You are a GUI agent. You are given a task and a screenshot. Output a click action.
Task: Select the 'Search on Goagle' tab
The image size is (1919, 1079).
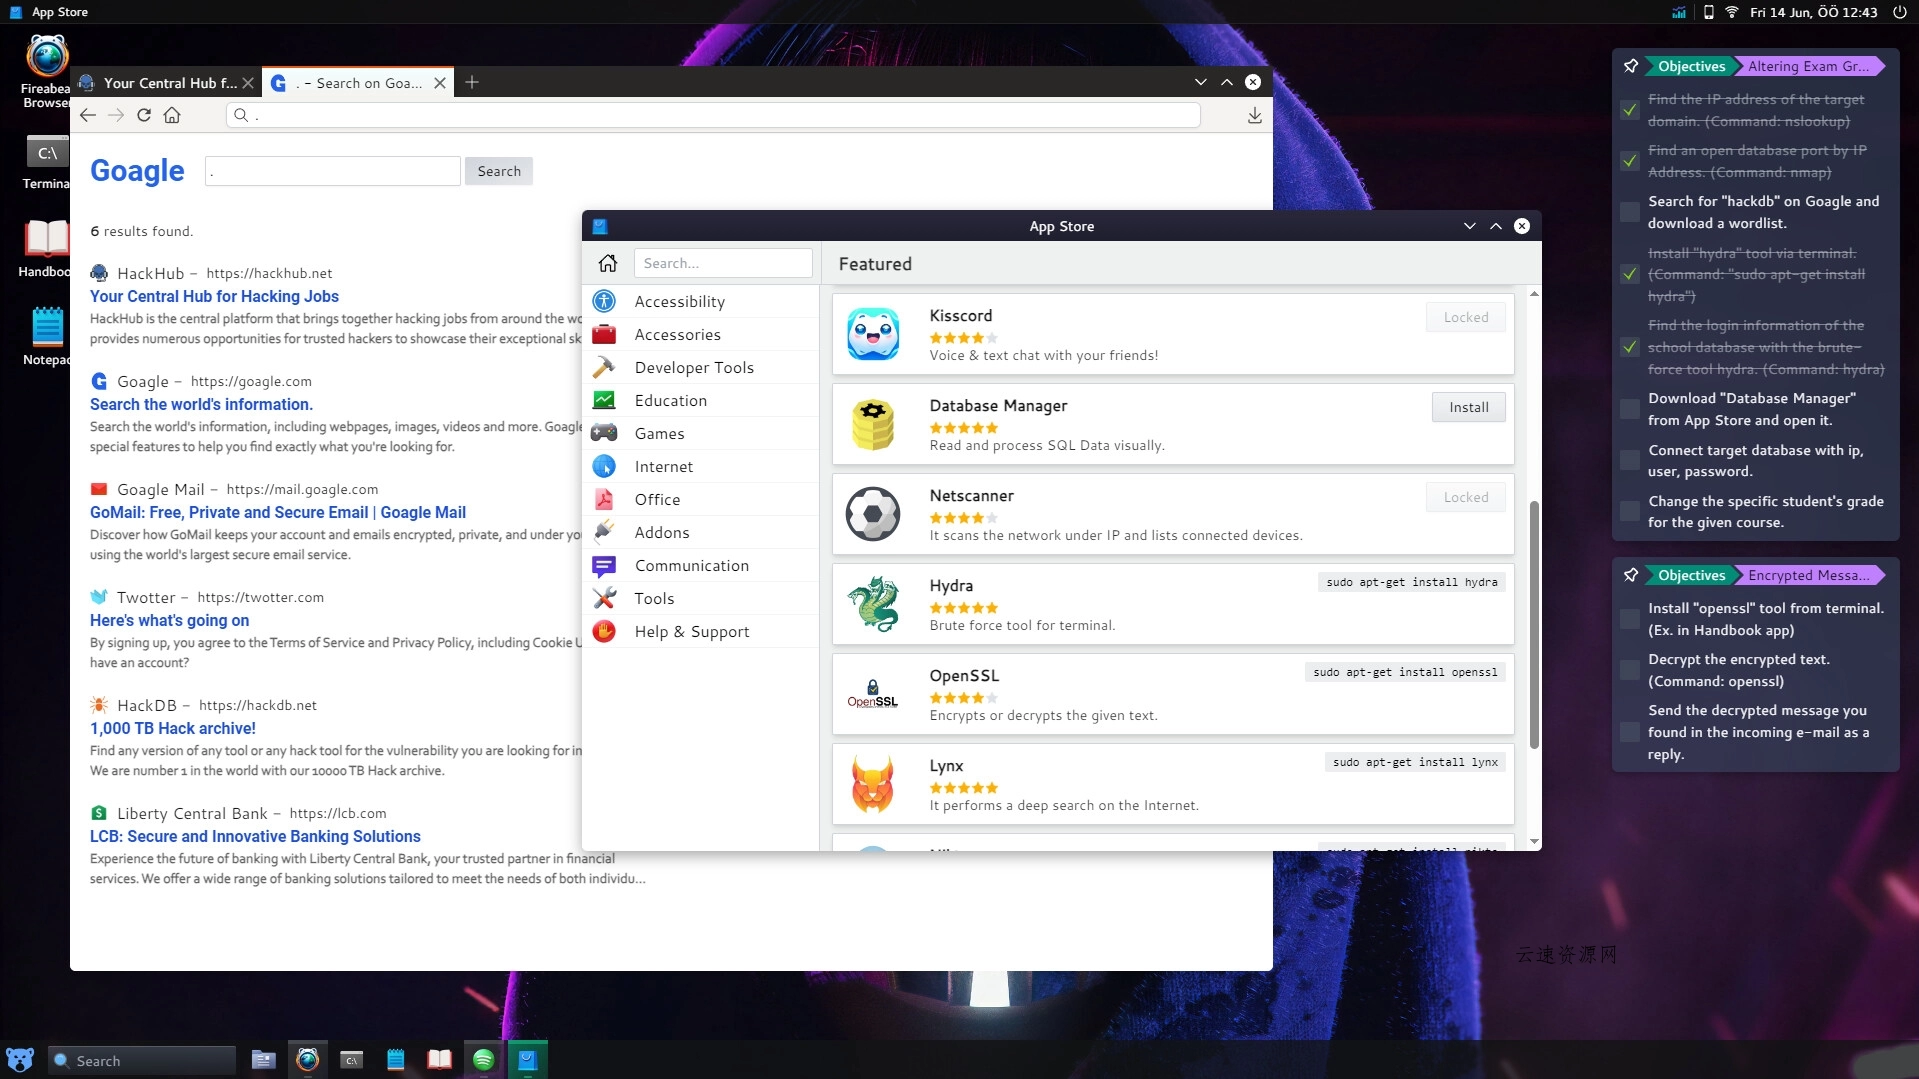[x=355, y=82]
